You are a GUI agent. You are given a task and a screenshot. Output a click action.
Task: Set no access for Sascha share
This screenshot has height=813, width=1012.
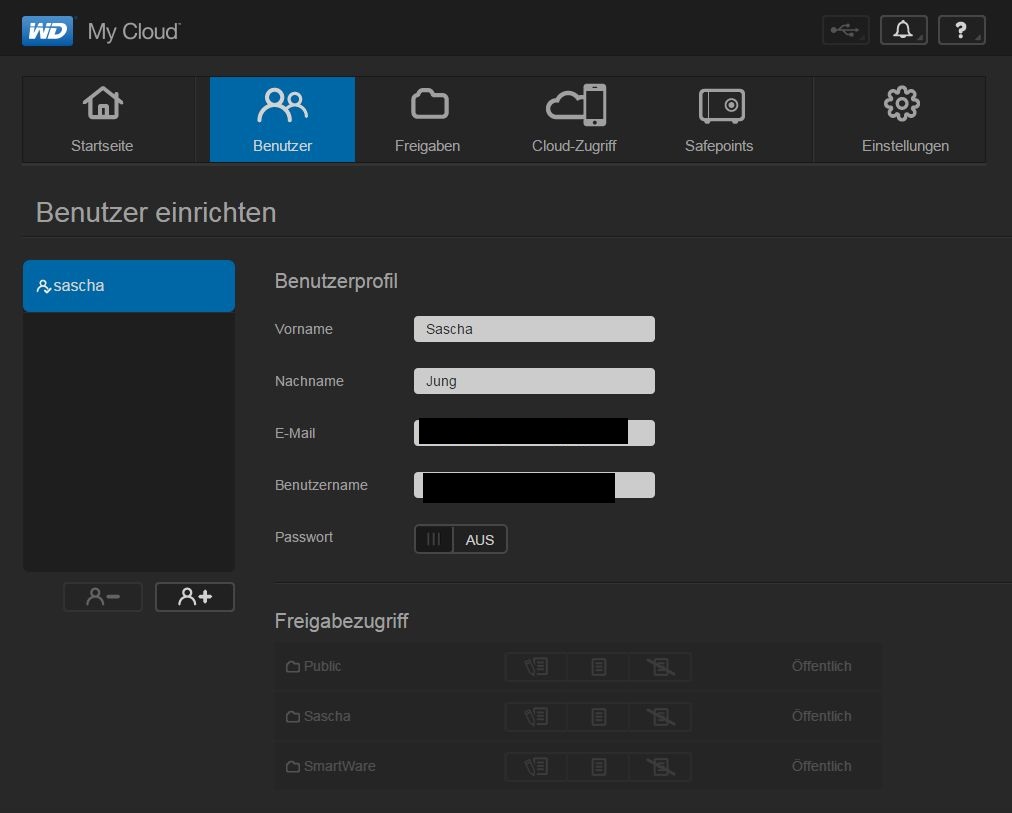point(660,717)
